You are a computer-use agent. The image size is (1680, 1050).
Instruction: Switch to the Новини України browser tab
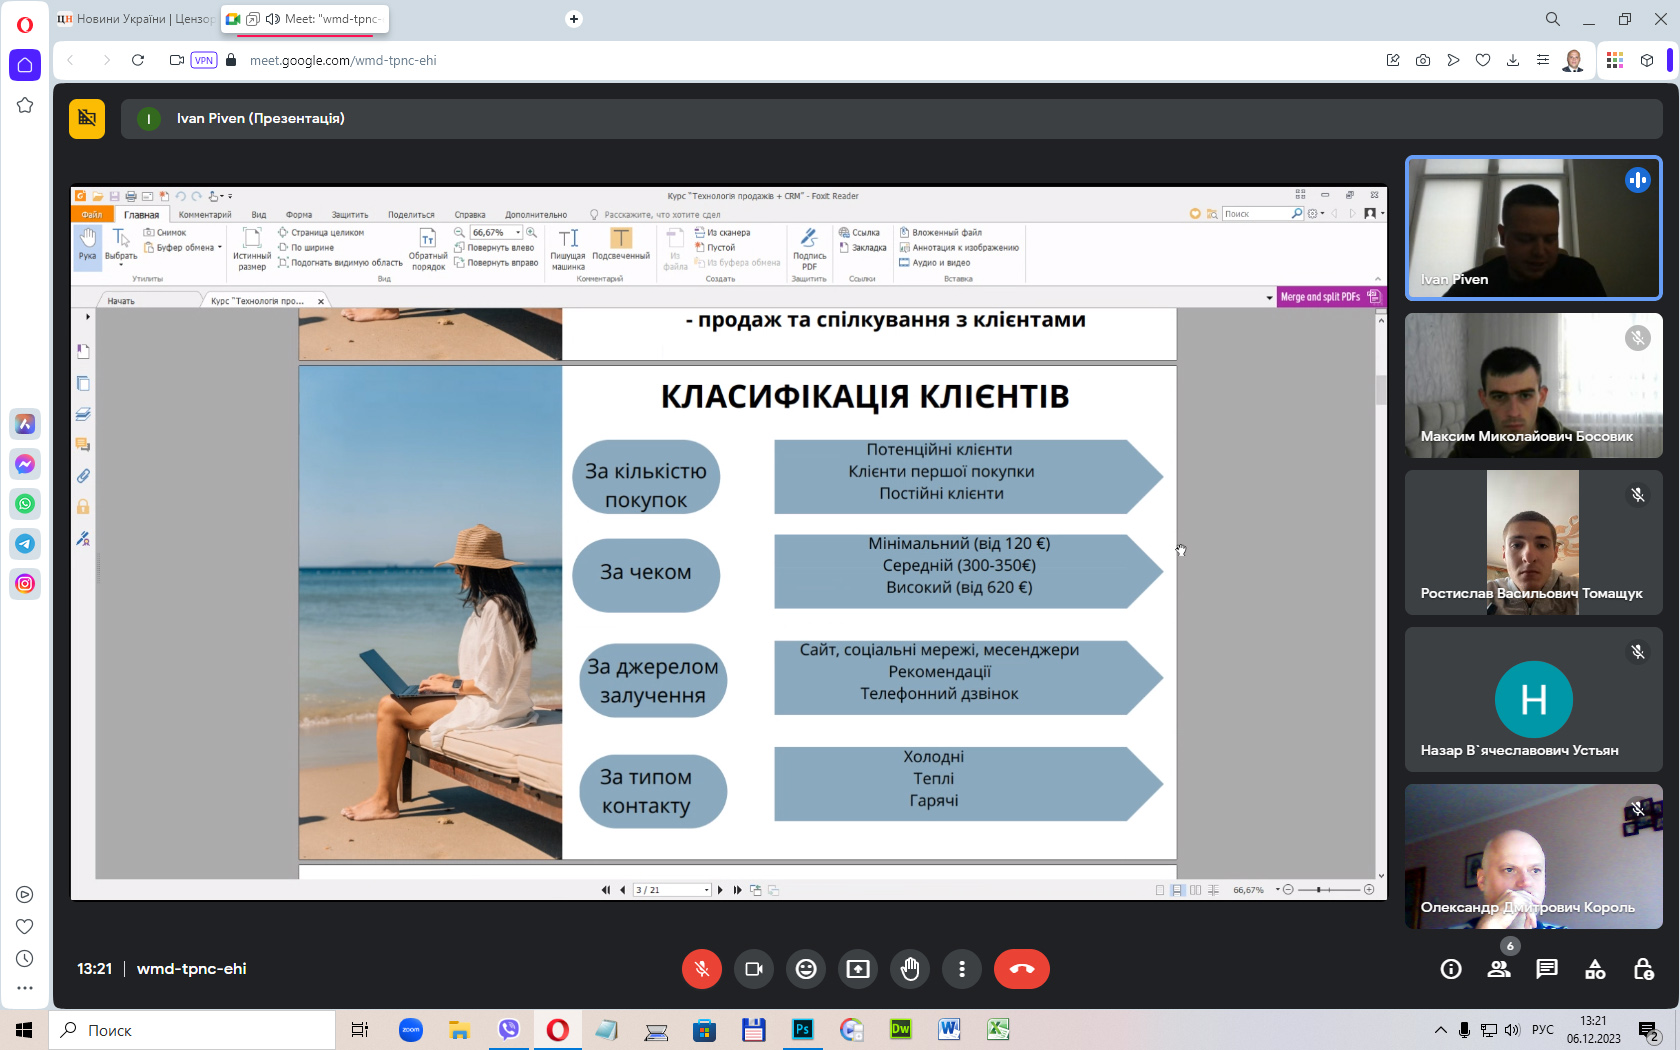(x=135, y=19)
